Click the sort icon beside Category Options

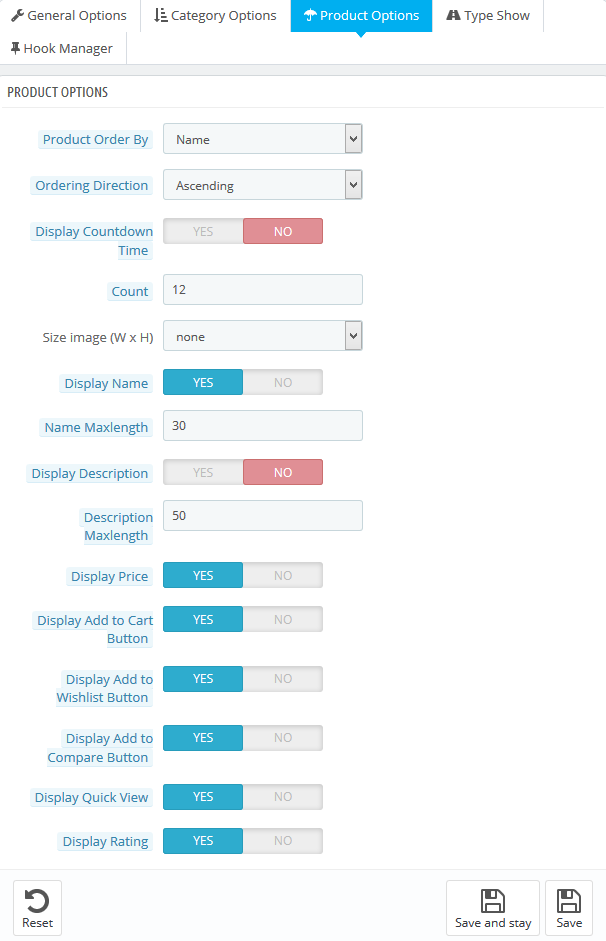click(x=161, y=16)
